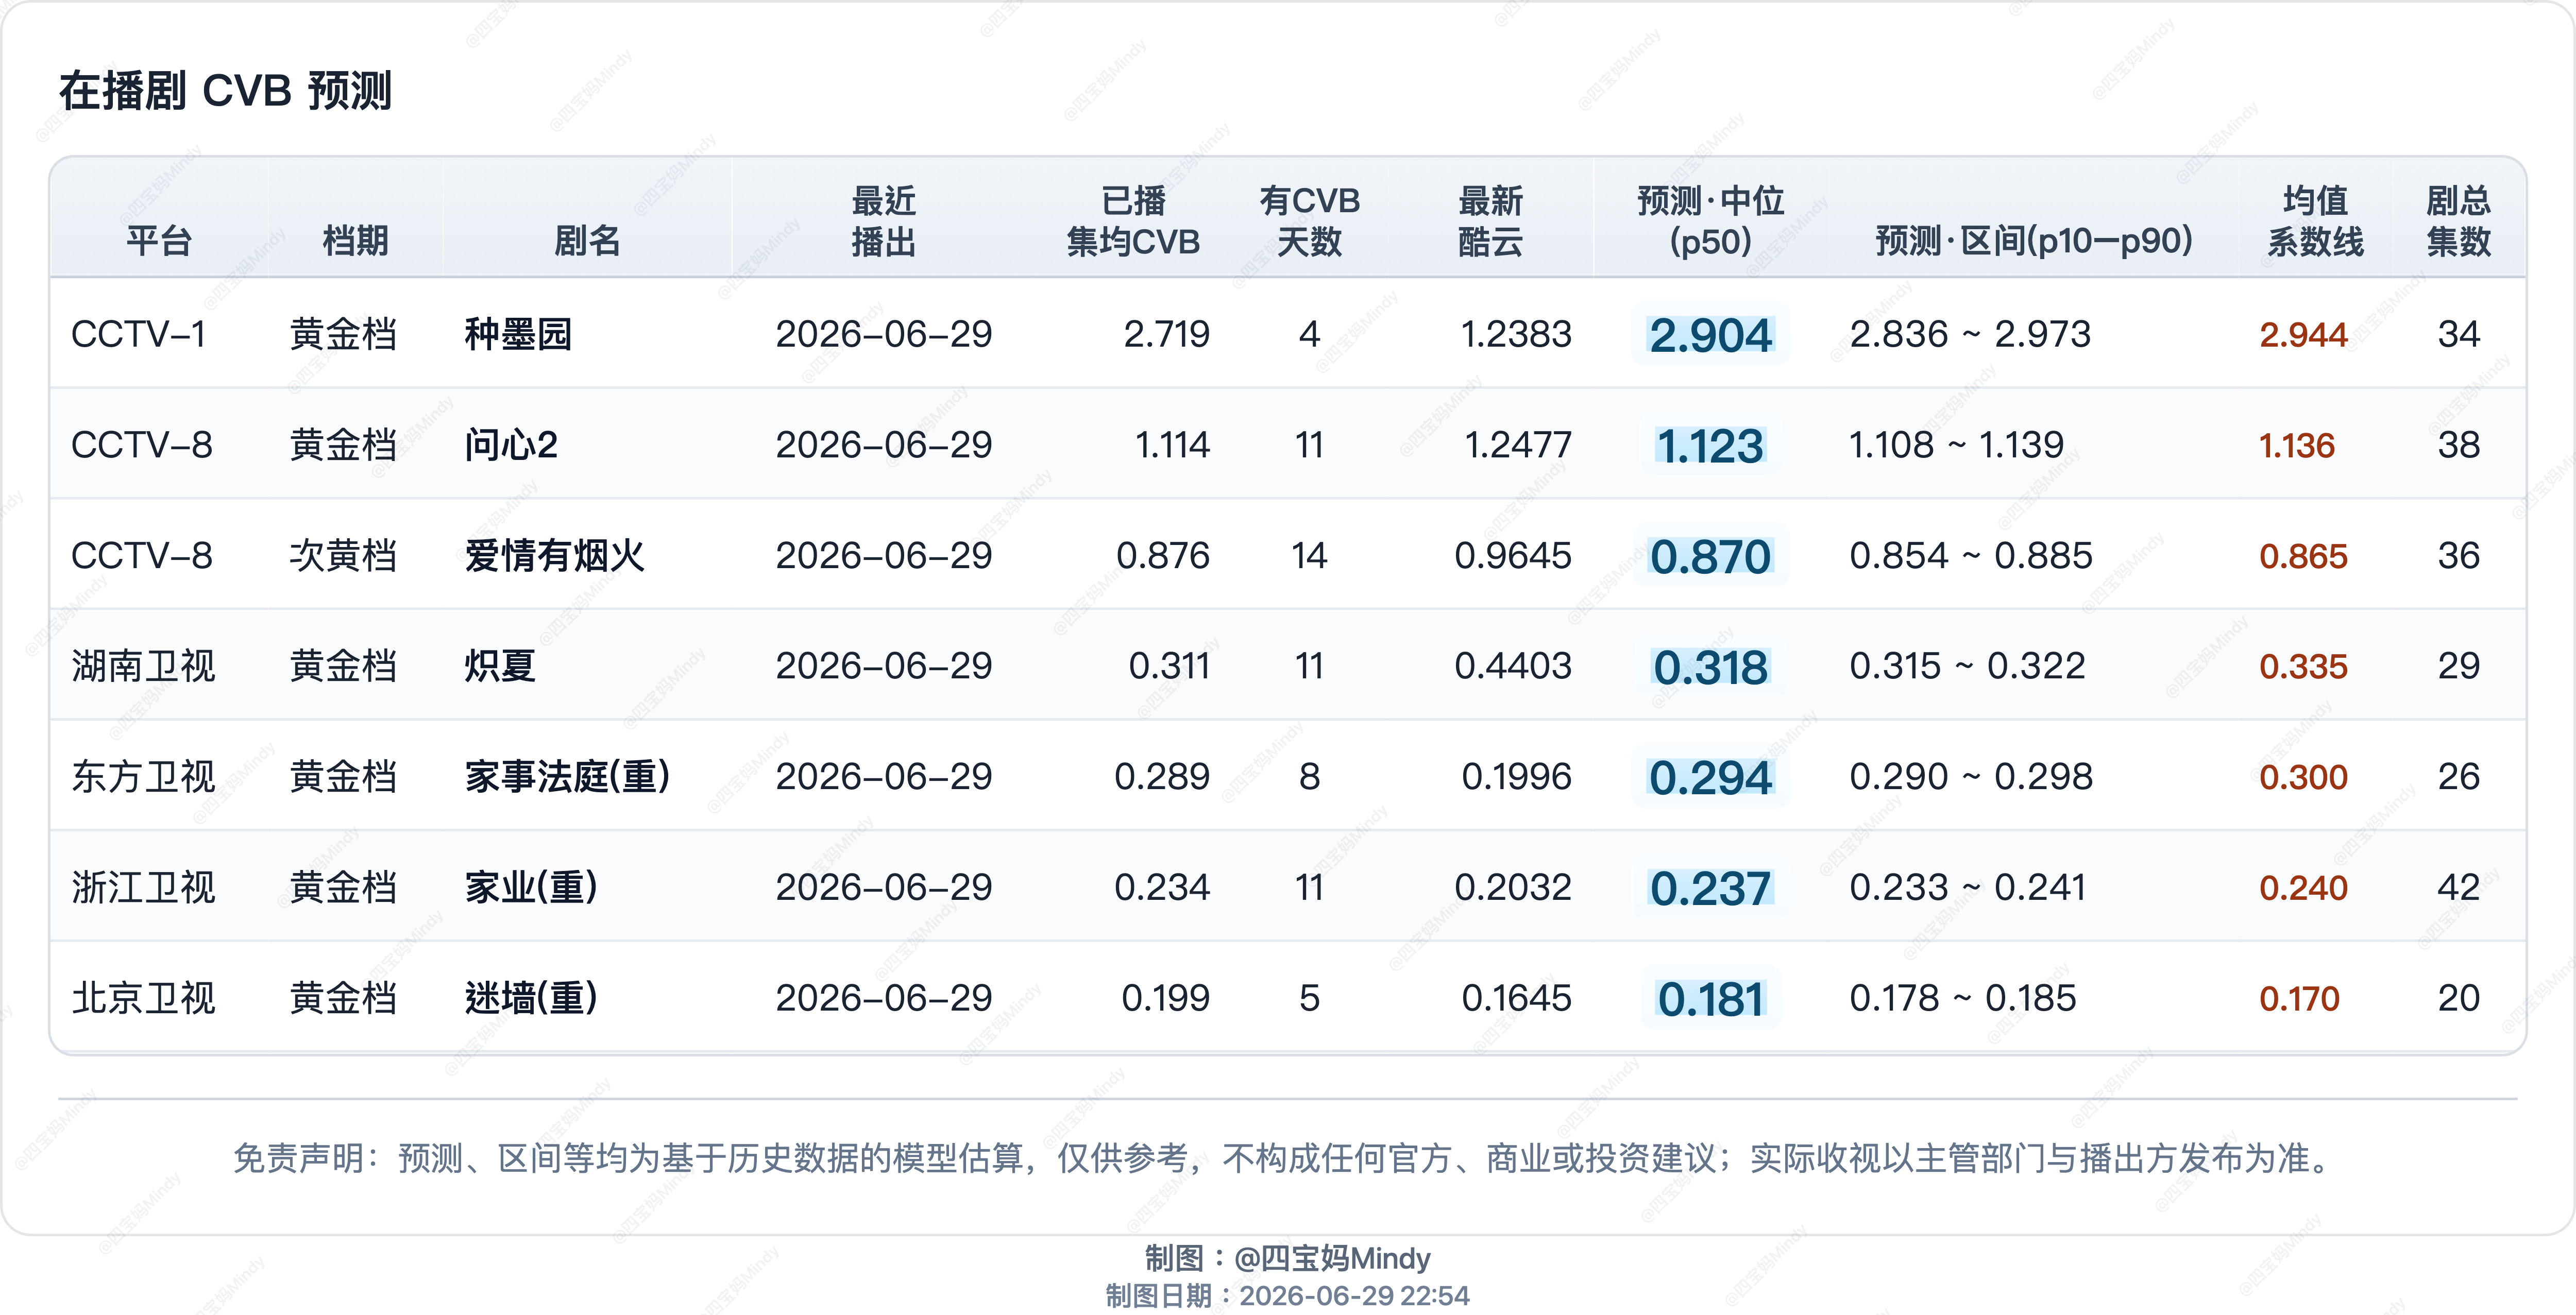Select the drama name 爱情有烟火
Image resolution: width=2576 pixels, height=1315 pixels.
554,556
